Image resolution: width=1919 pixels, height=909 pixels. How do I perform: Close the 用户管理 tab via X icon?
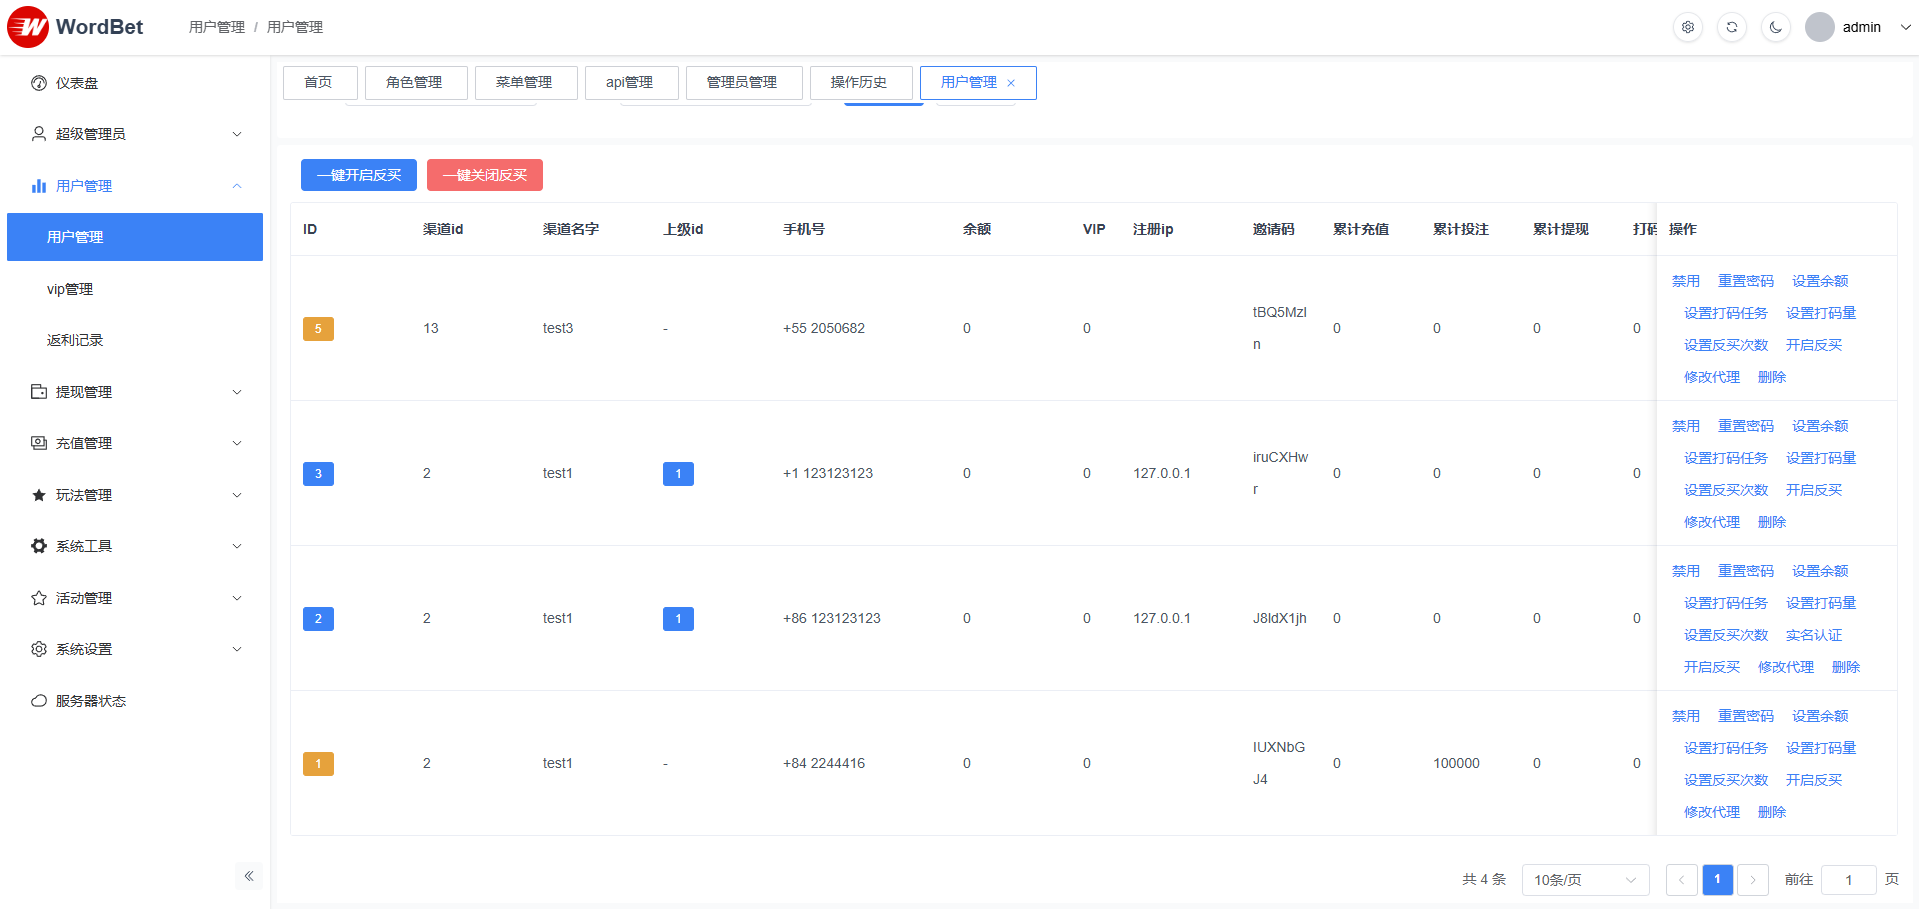1011,83
